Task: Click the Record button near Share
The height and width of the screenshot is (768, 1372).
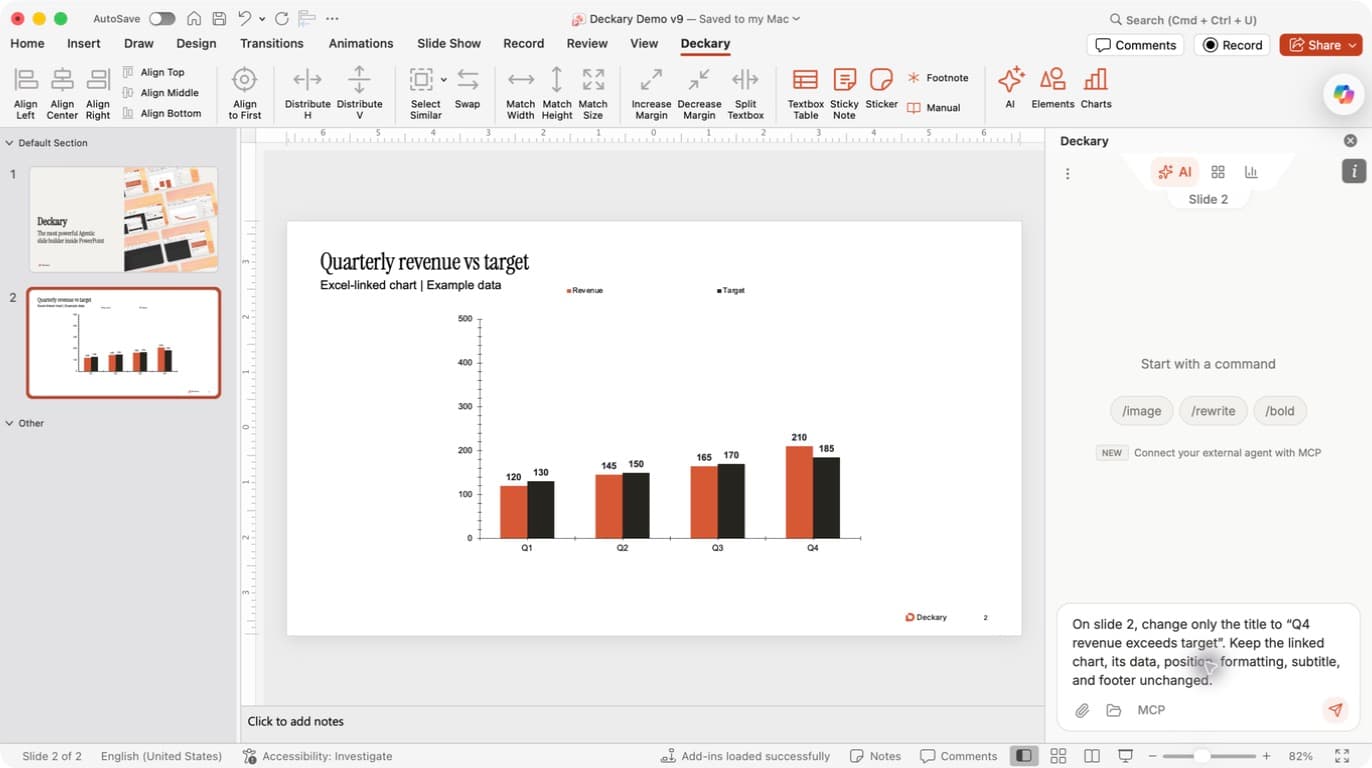Action: point(1233,45)
